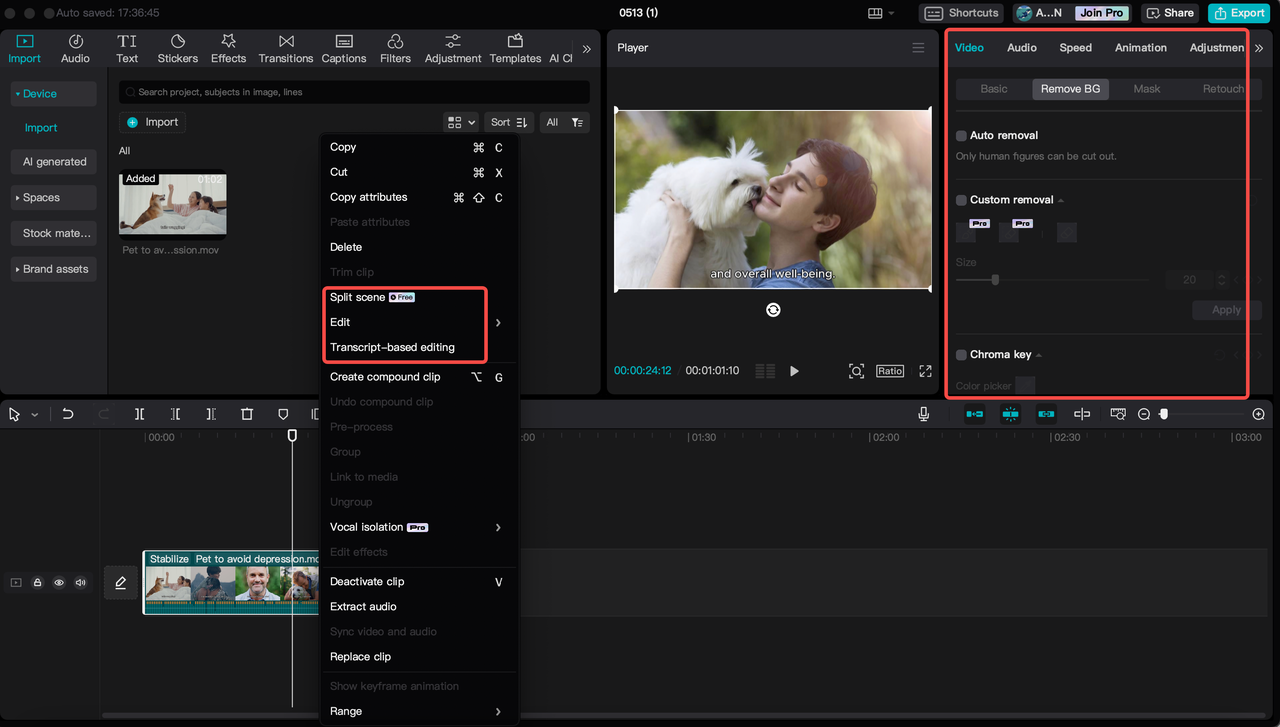Select the 'Pet to av...ssion.mov' media thumbnail

[172, 203]
